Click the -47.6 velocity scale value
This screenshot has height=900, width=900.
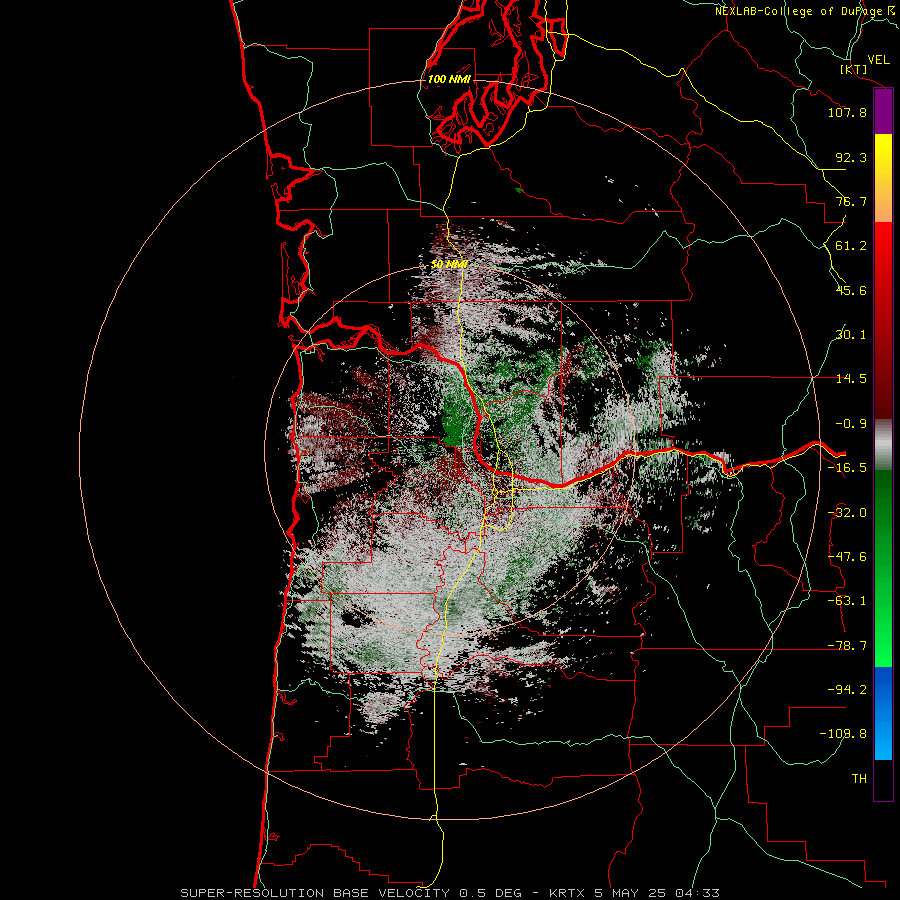[847, 557]
